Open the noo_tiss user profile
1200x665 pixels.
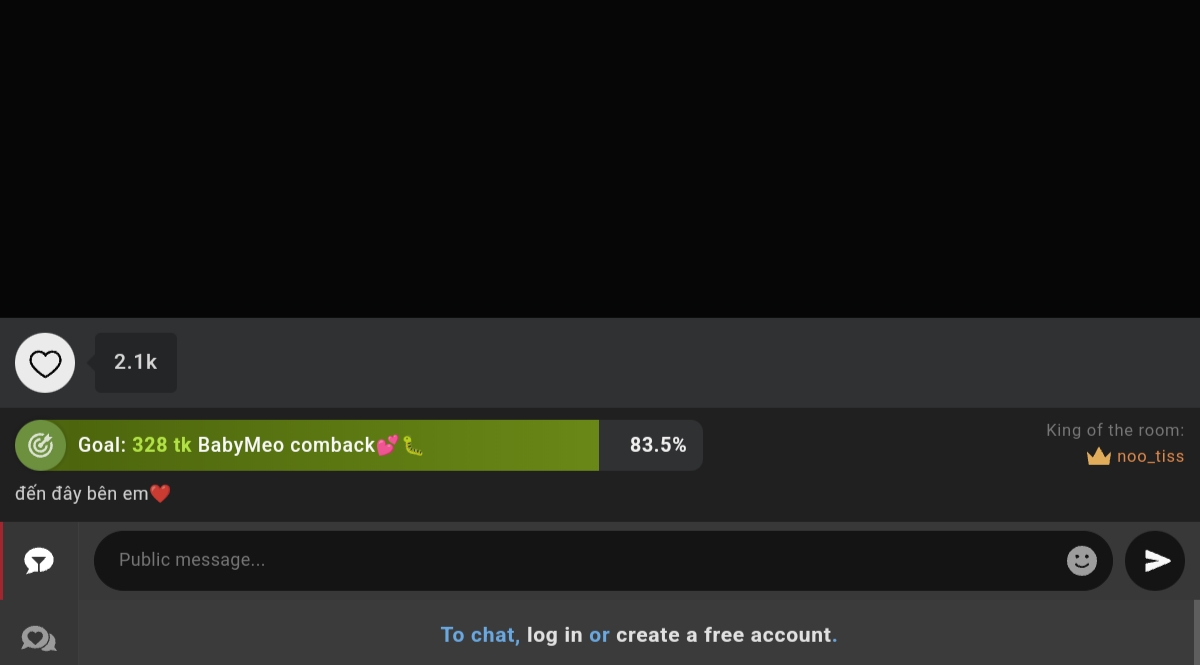pos(1150,456)
